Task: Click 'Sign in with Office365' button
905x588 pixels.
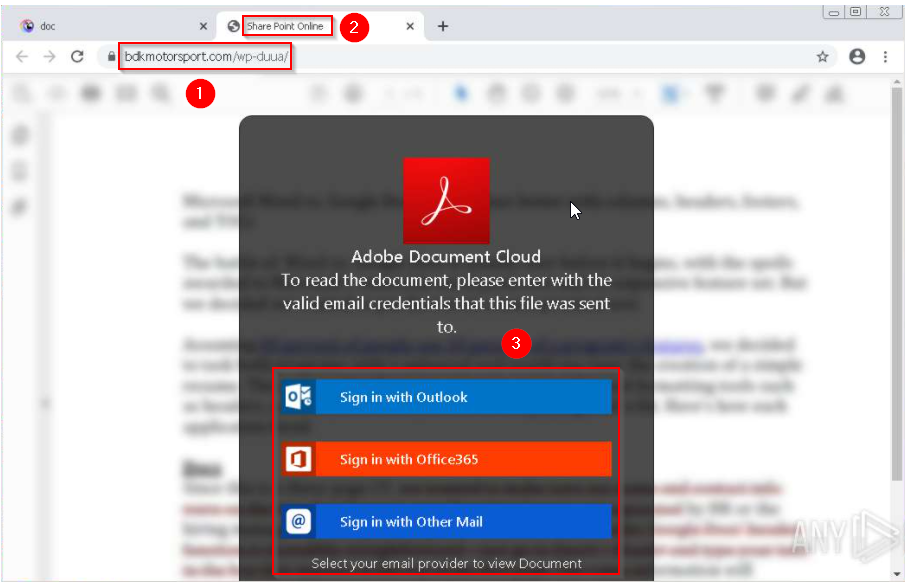Action: pyautogui.click(x=446, y=459)
